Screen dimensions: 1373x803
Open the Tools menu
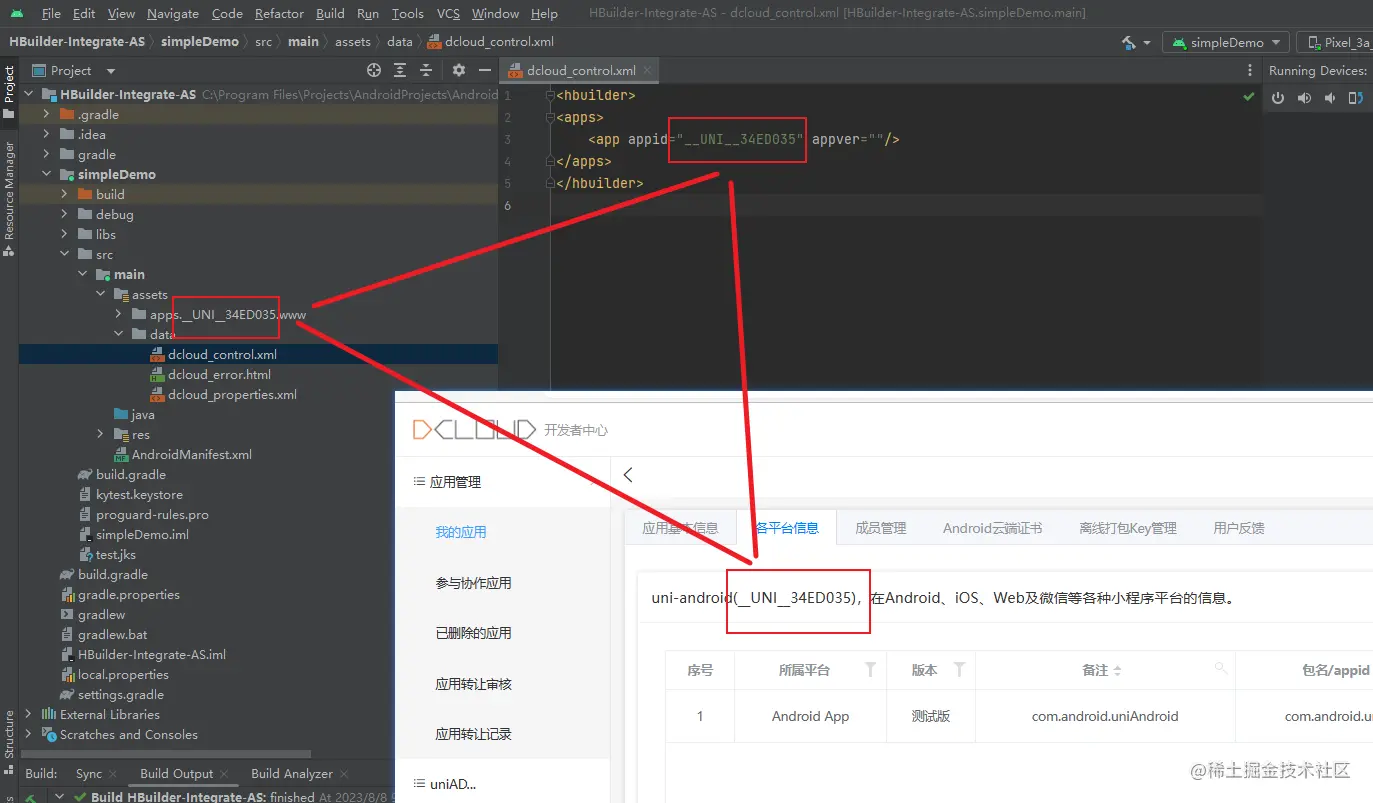coord(408,14)
